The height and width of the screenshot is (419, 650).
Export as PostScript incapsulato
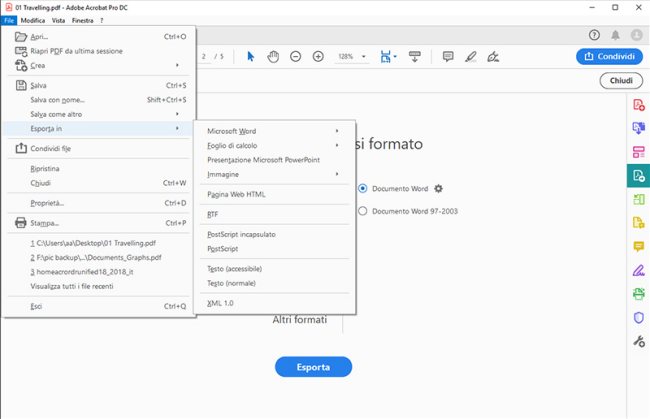(274, 234)
